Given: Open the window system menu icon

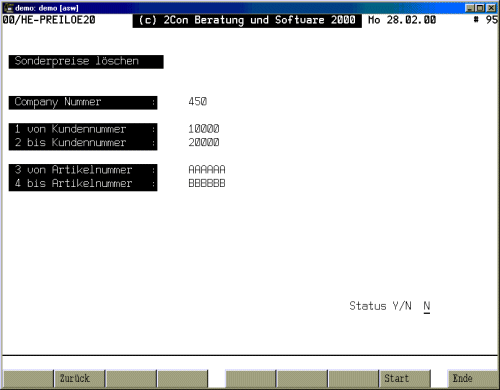Looking at the screenshot, I should click(x=9, y=8).
